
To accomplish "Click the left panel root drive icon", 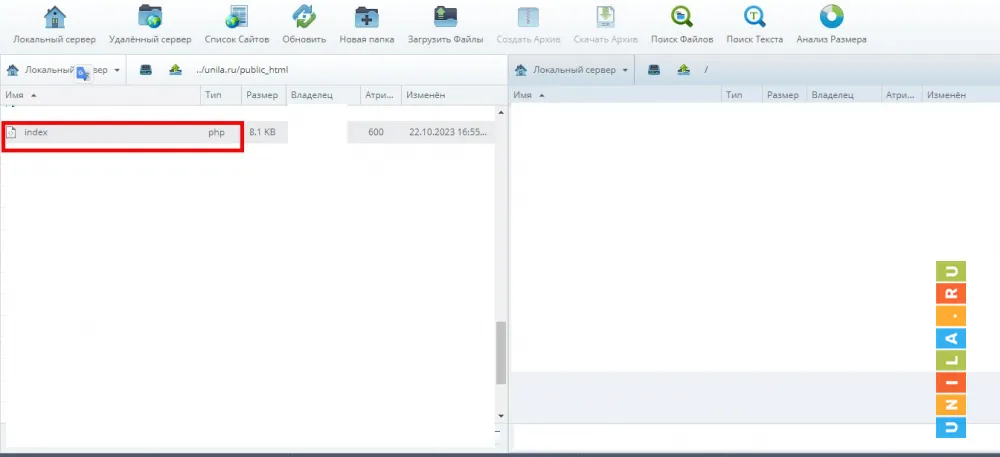I will [146, 70].
